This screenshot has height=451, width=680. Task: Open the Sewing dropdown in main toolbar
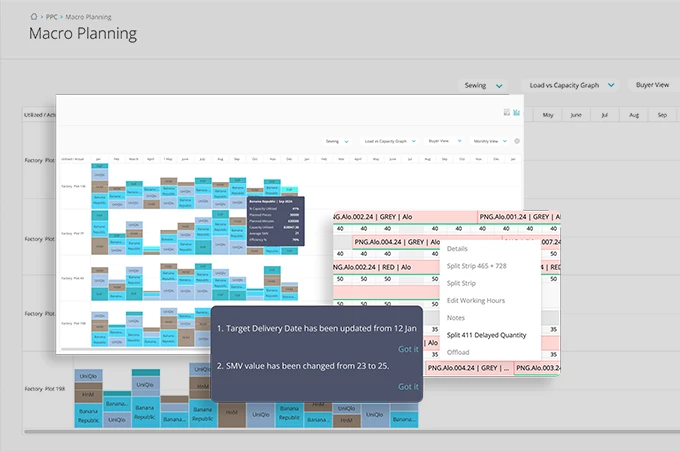click(x=485, y=86)
